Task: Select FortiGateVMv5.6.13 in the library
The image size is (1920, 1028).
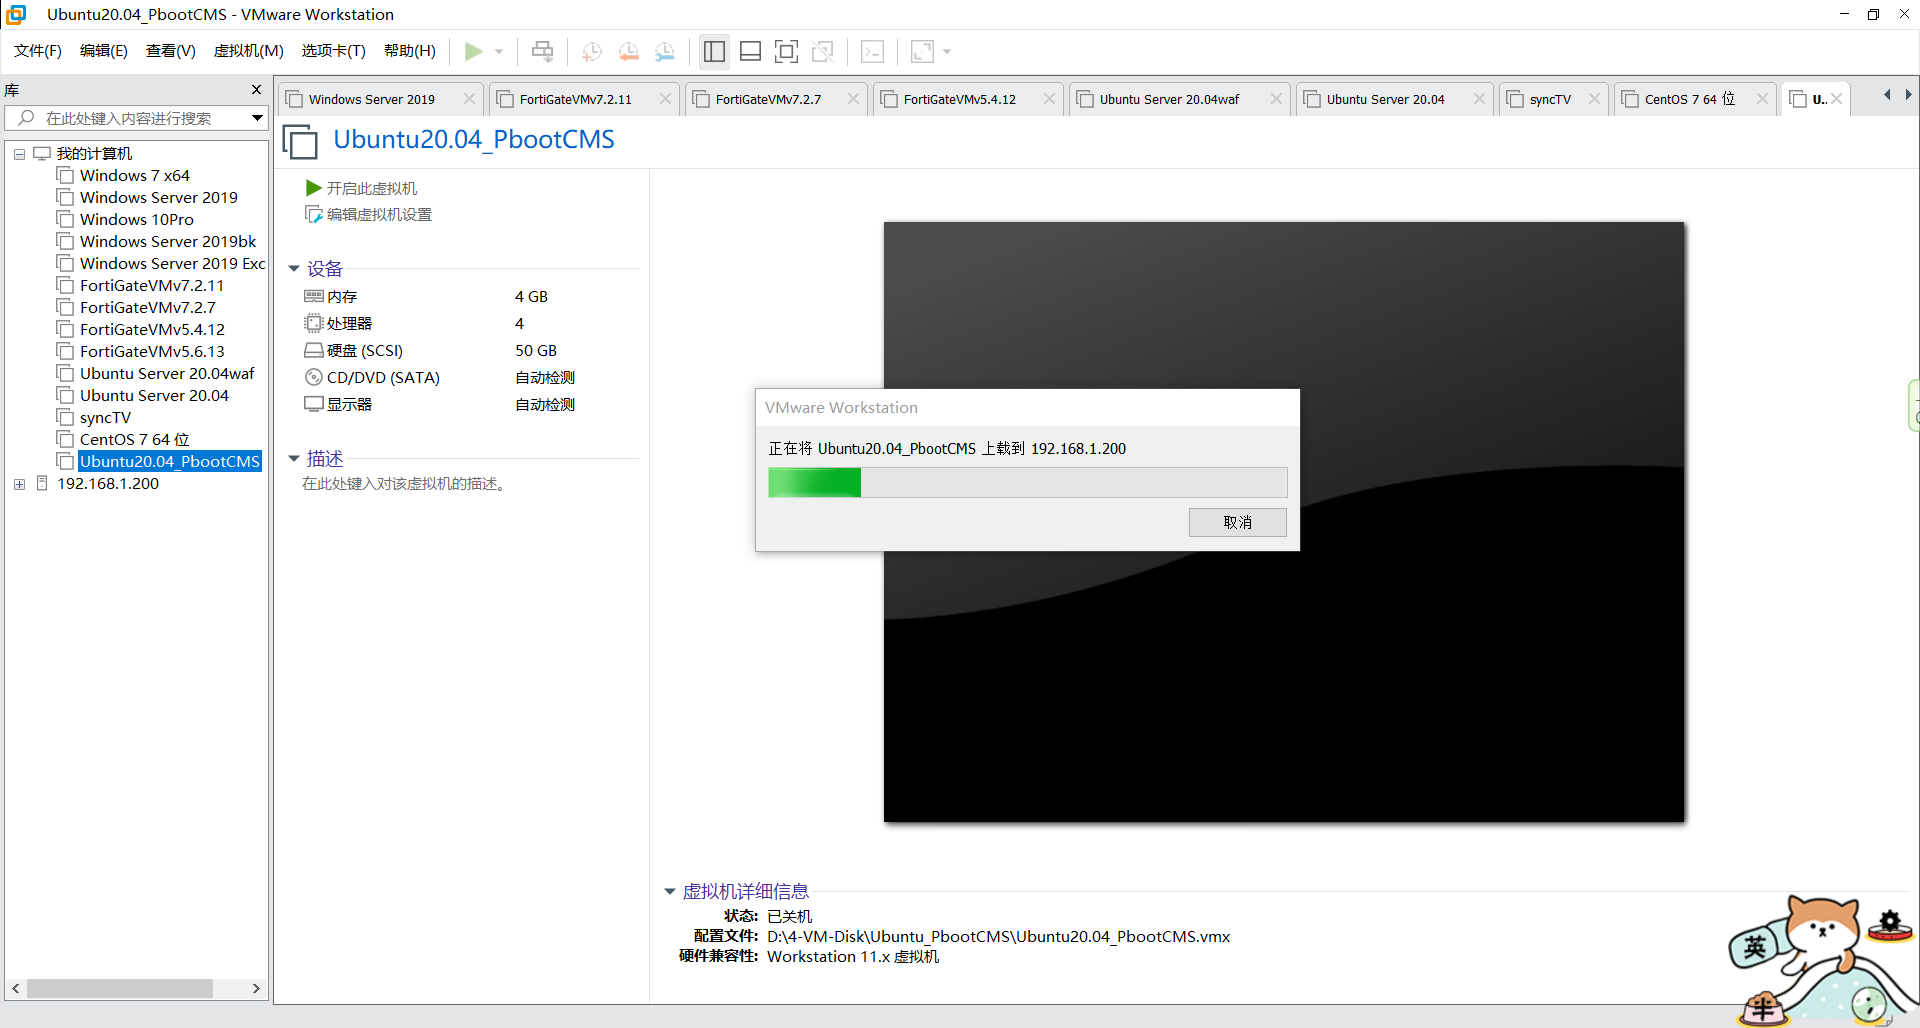Action: click(152, 352)
